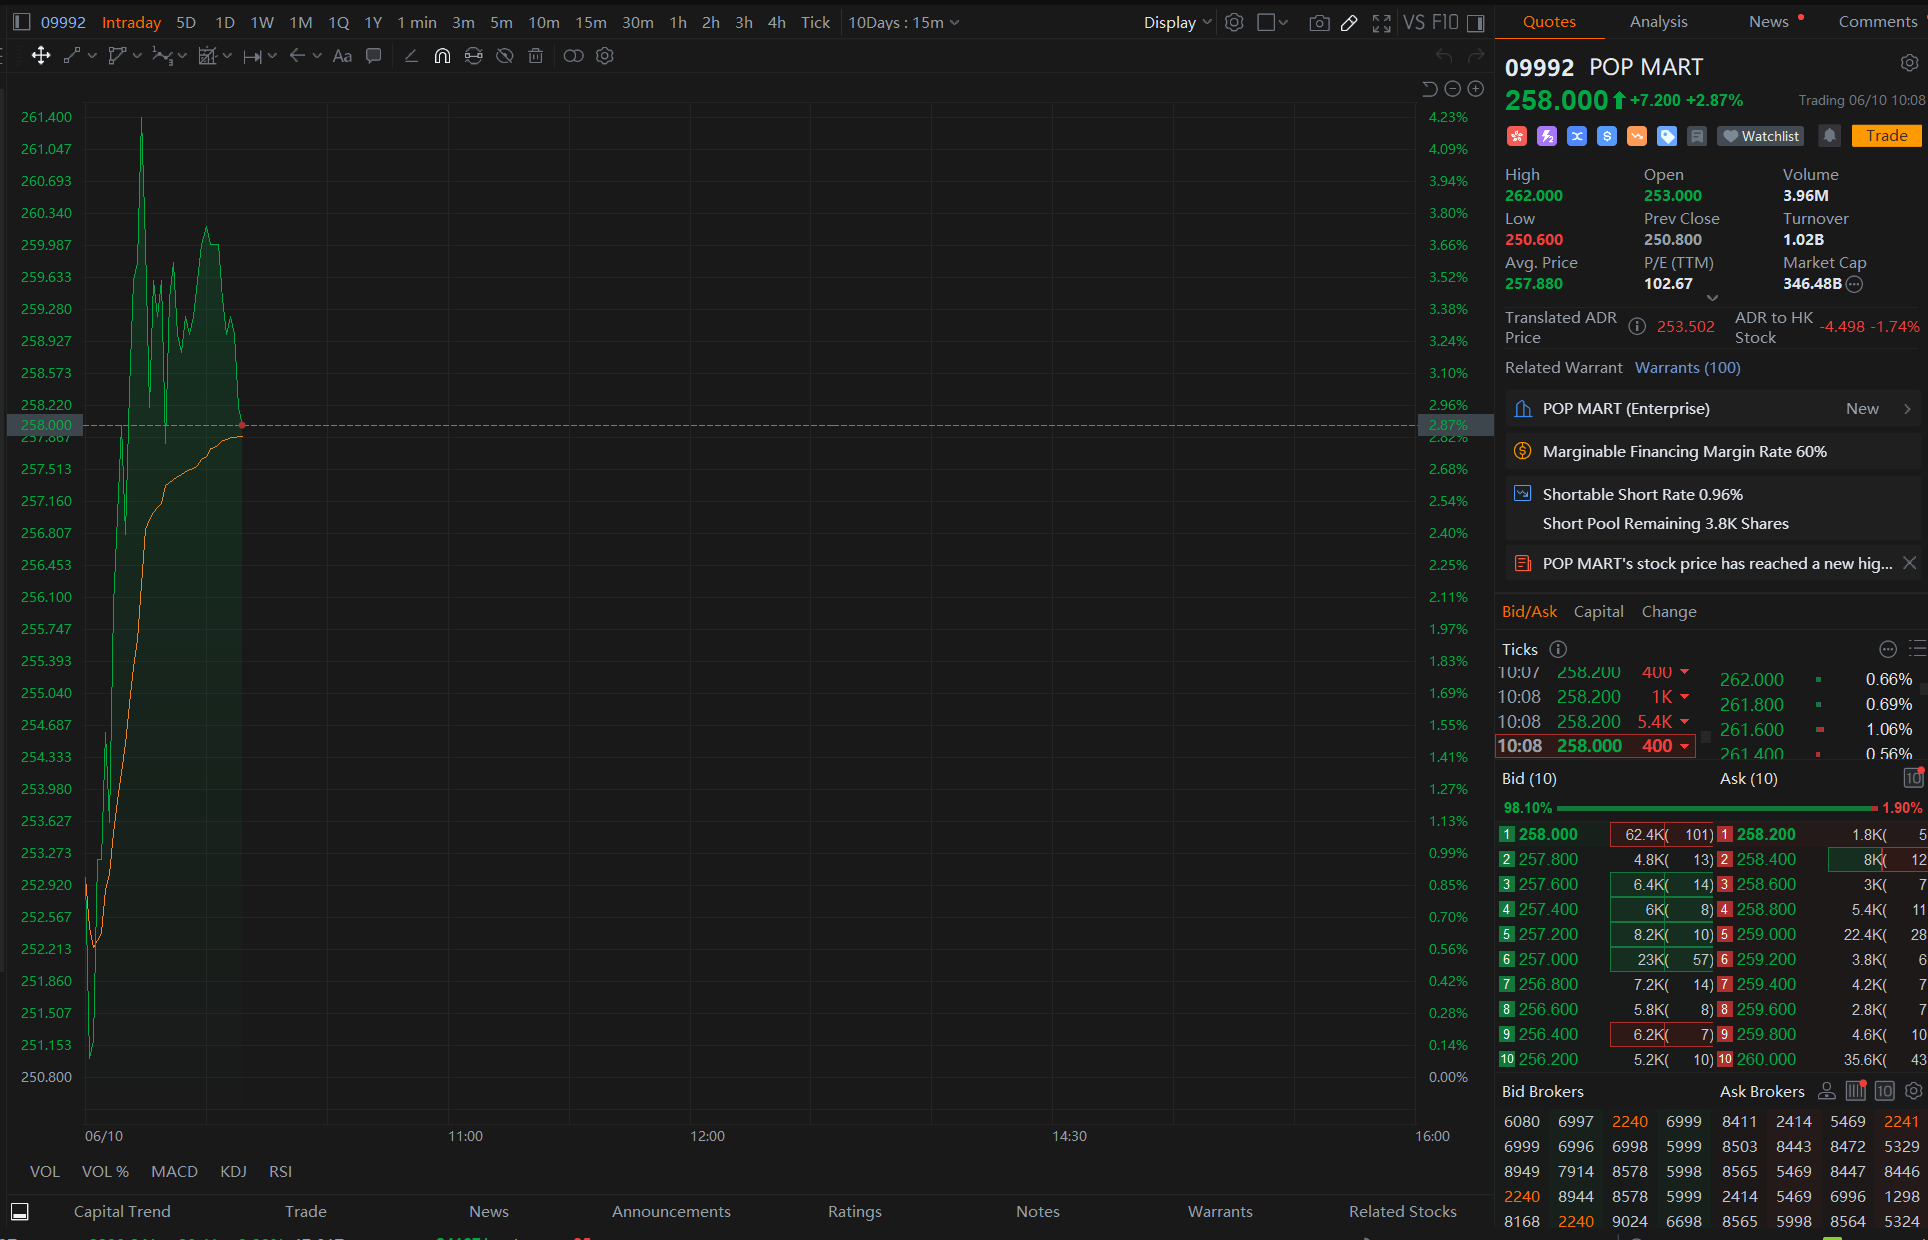Click the blue S dollar badge icon
Screen dimensions: 1928x1240
(1607, 136)
